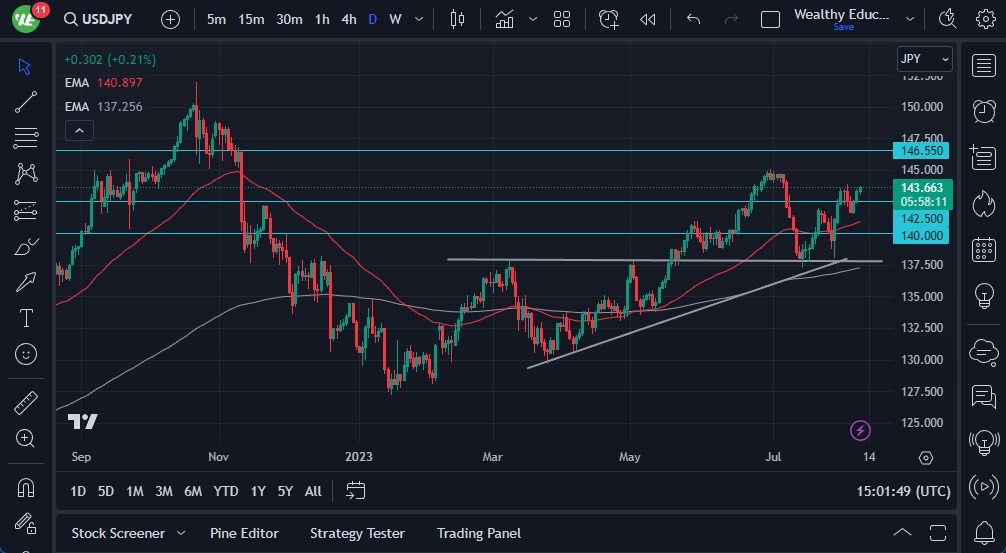Open the Fibonacci retracement tool
This screenshot has height=553, width=1006.
[26, 138]
